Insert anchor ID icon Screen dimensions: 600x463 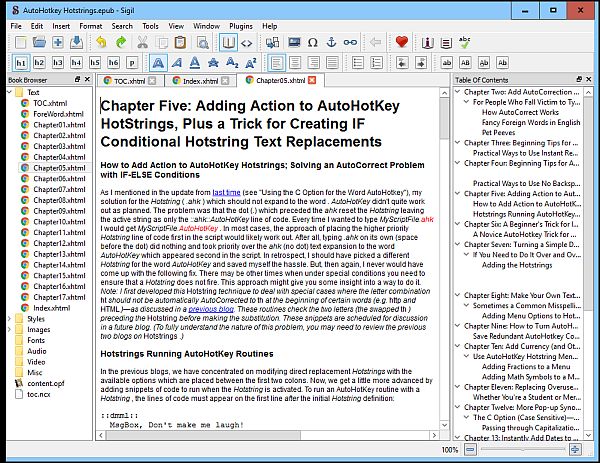pyautogui.click(x=331, y=42)
